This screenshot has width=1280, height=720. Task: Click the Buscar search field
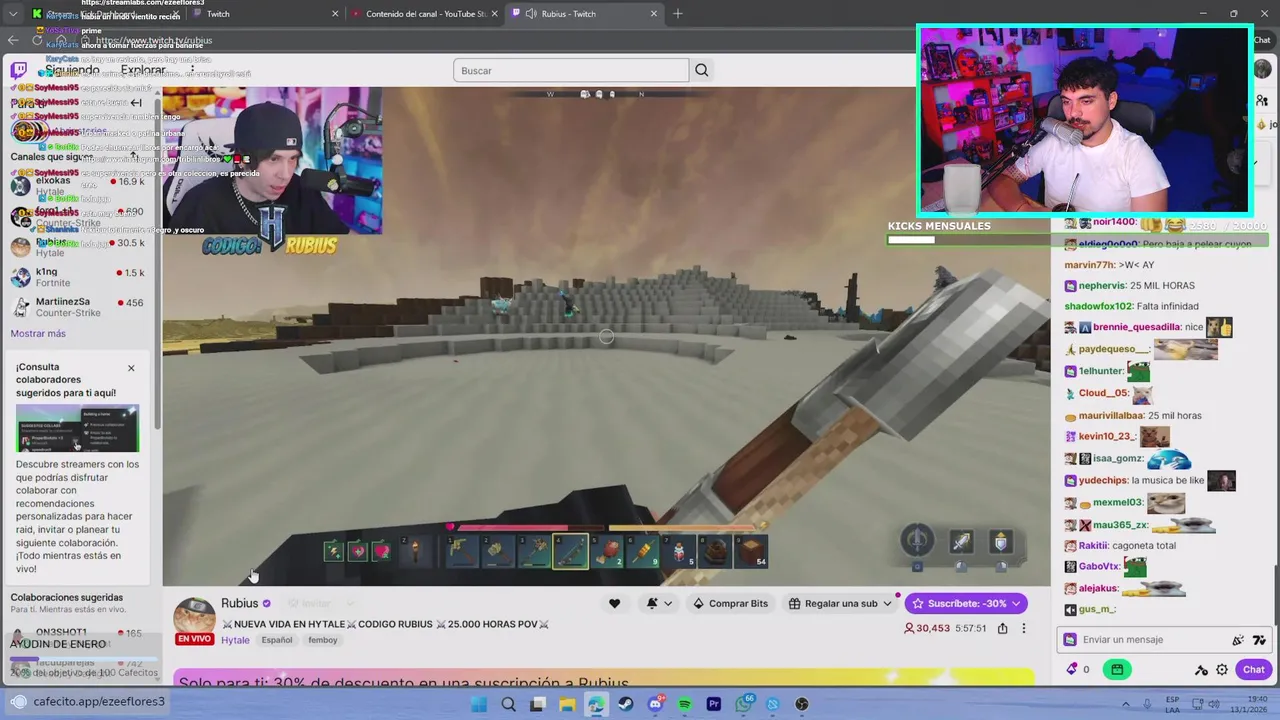[571, 70]
